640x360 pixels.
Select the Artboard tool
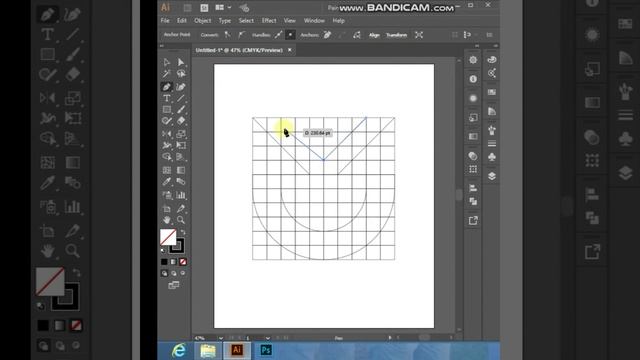click(x=167, y=209)
